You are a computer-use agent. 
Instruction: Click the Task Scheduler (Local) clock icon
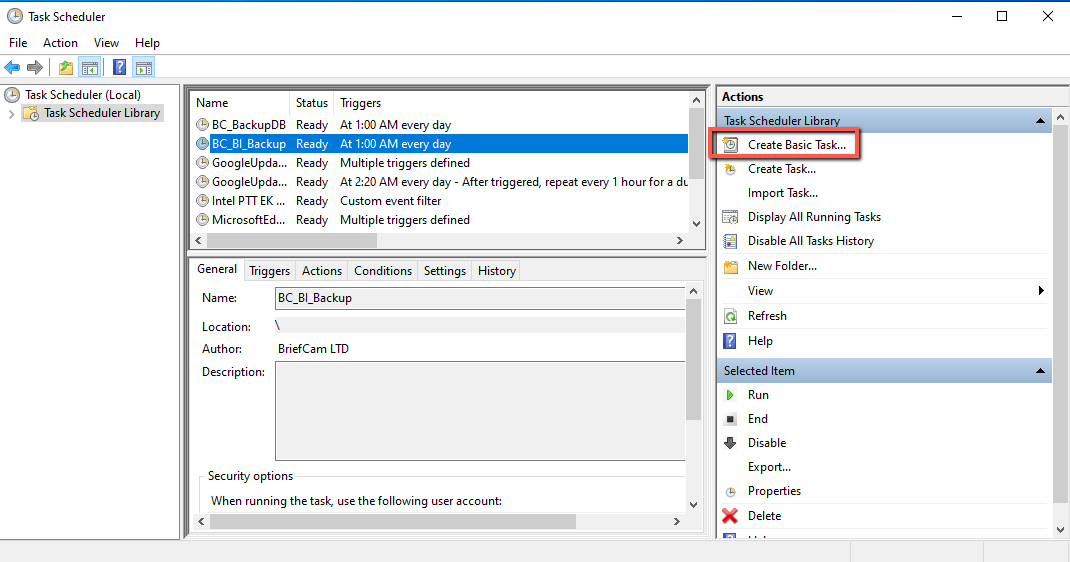[12, 95]
